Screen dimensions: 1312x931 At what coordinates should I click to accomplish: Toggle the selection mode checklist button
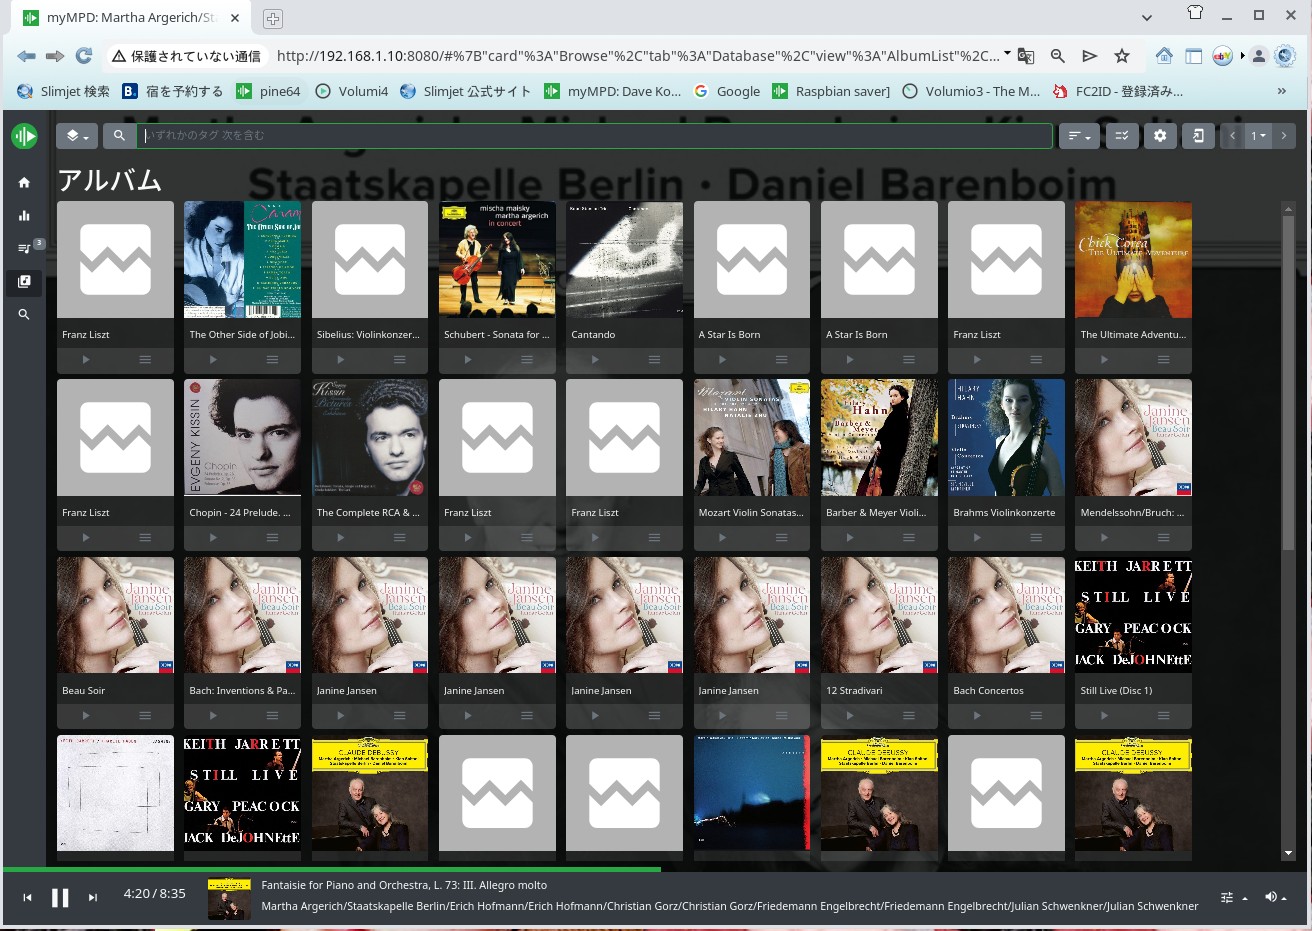click(1122, 136)
